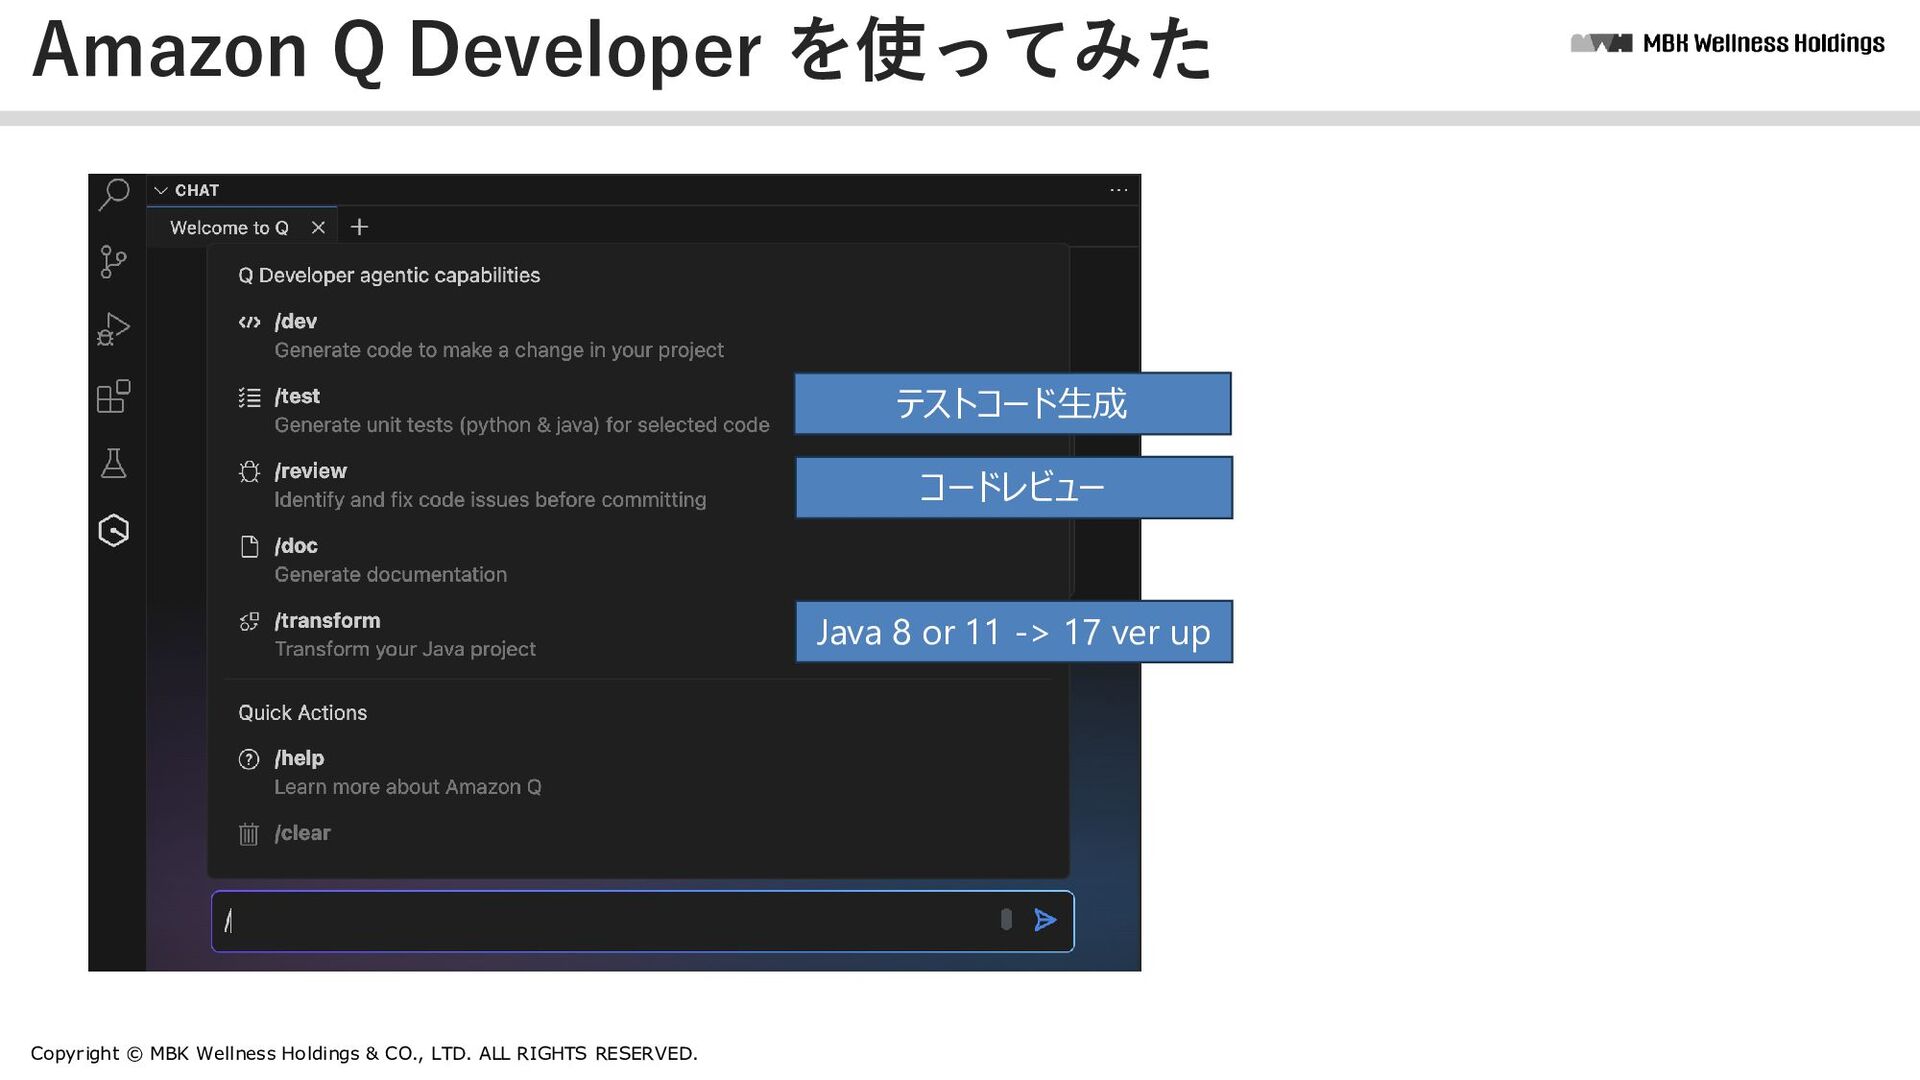Click 'Generate code to make a change in your project'
Screen dimensions: 1920x1080
click(x=499, y=350)
